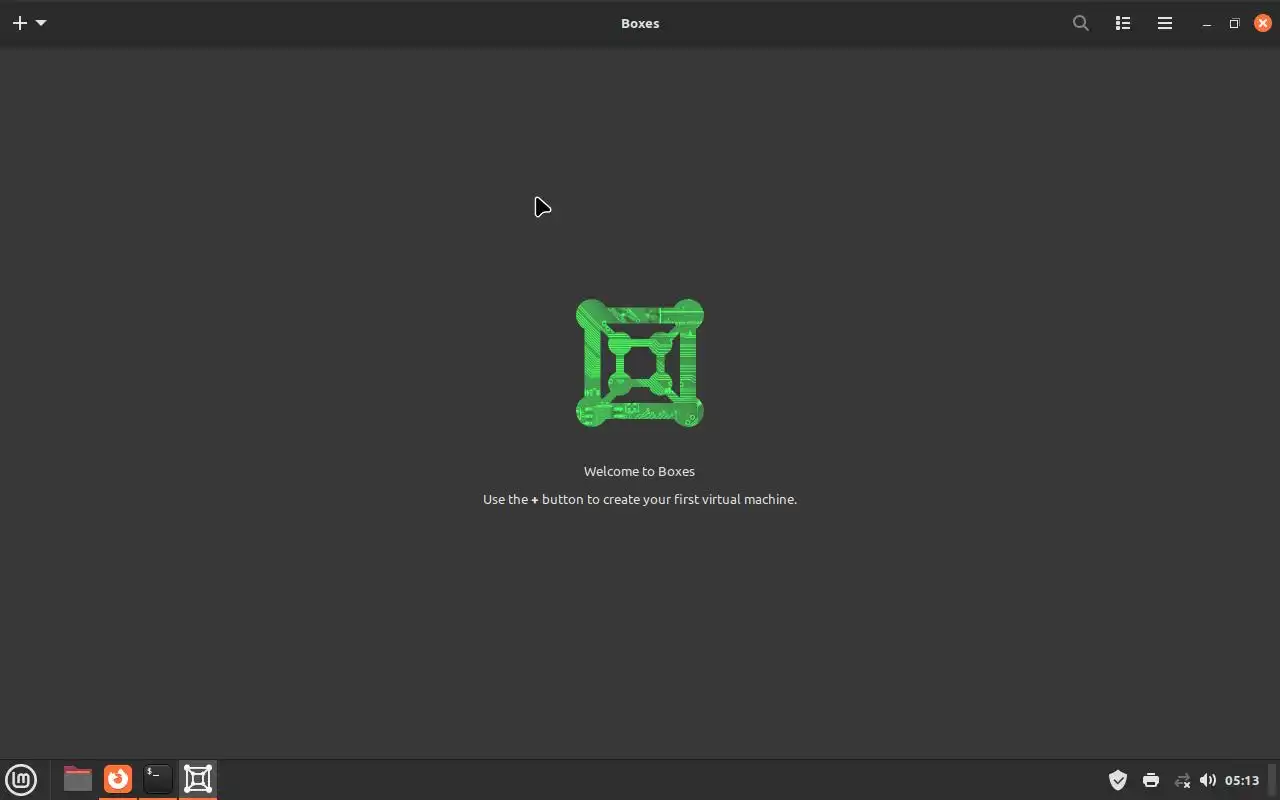Click the plus button to create new box
The height and width of the screenshot is (800, 1280).
coord(19,23)
